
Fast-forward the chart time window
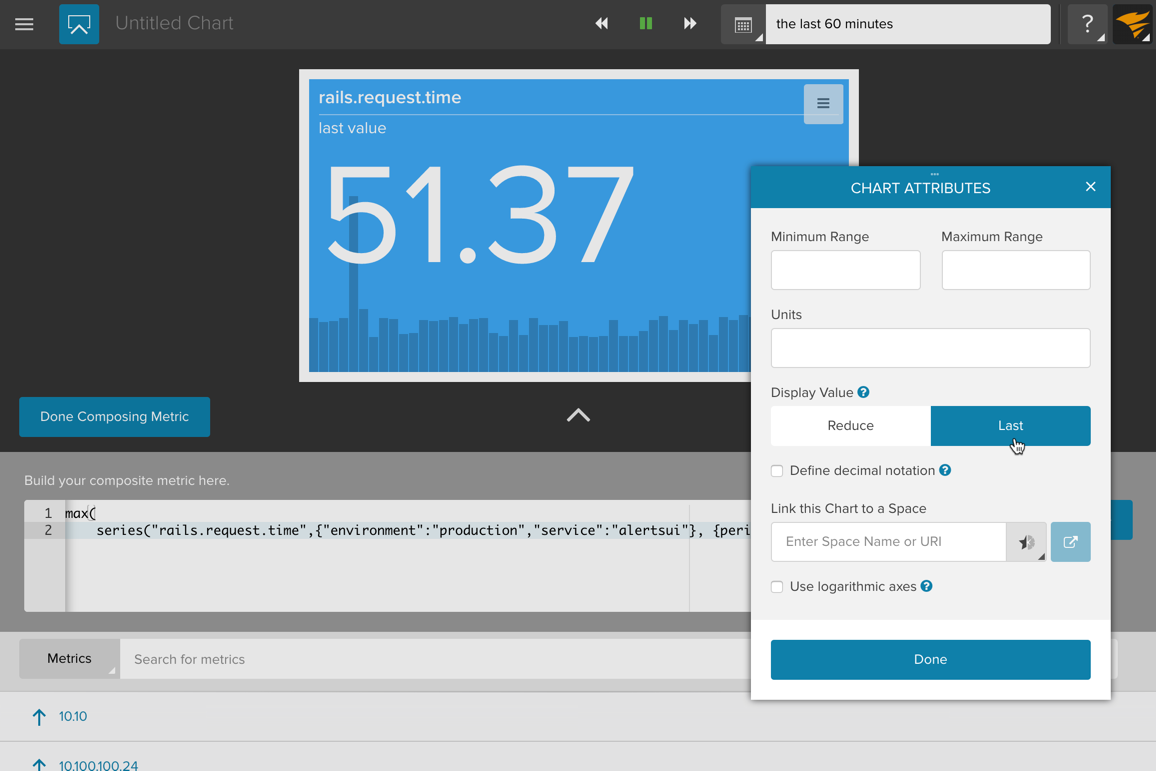tap(690, 24)
